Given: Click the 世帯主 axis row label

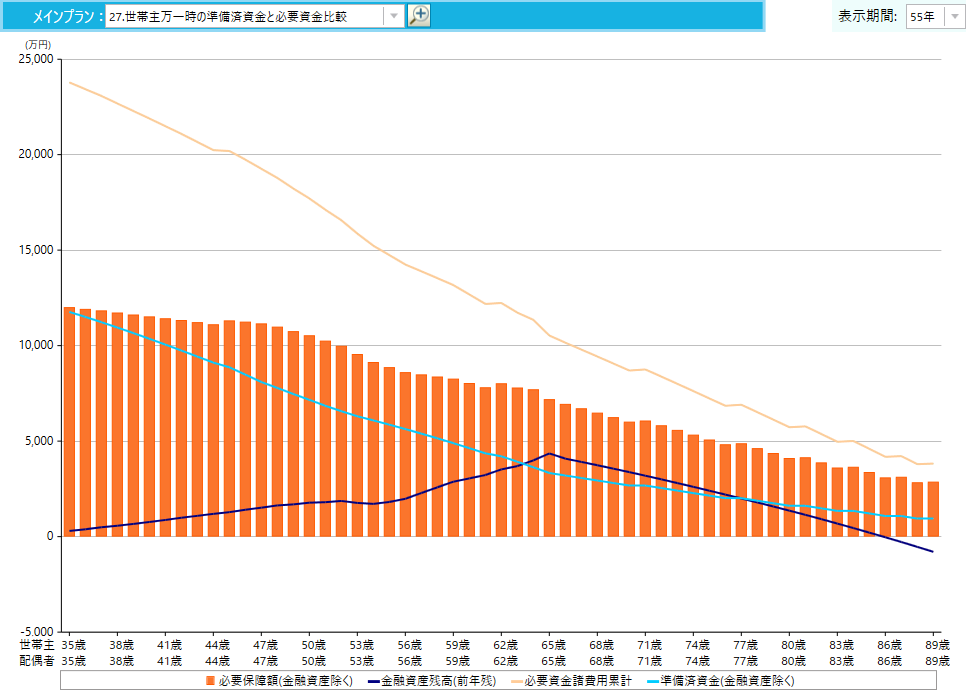Looking at the screenshot, I should (32, 645).
